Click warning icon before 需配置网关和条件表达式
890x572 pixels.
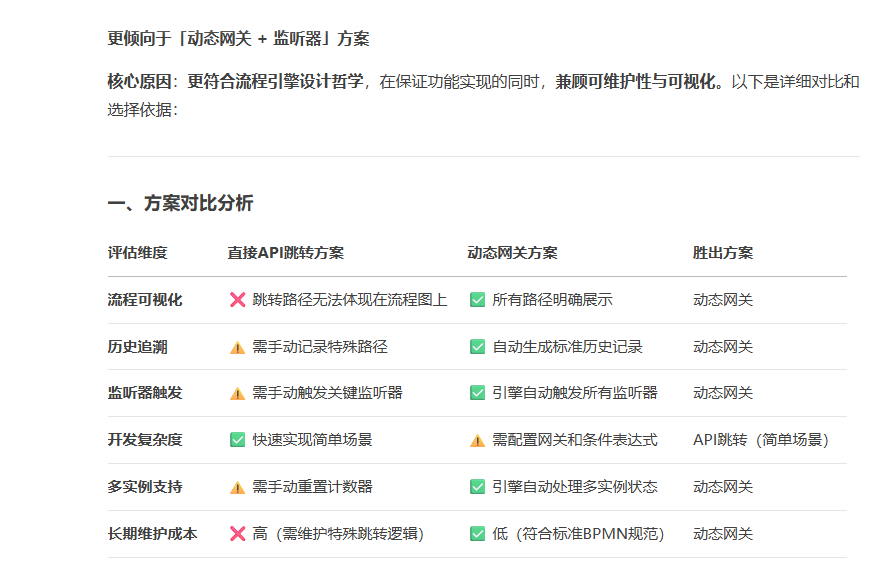[x=477, y=440]
